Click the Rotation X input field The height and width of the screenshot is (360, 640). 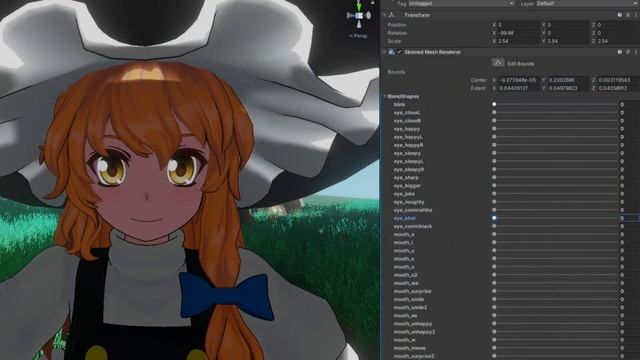tap(518, 33)
